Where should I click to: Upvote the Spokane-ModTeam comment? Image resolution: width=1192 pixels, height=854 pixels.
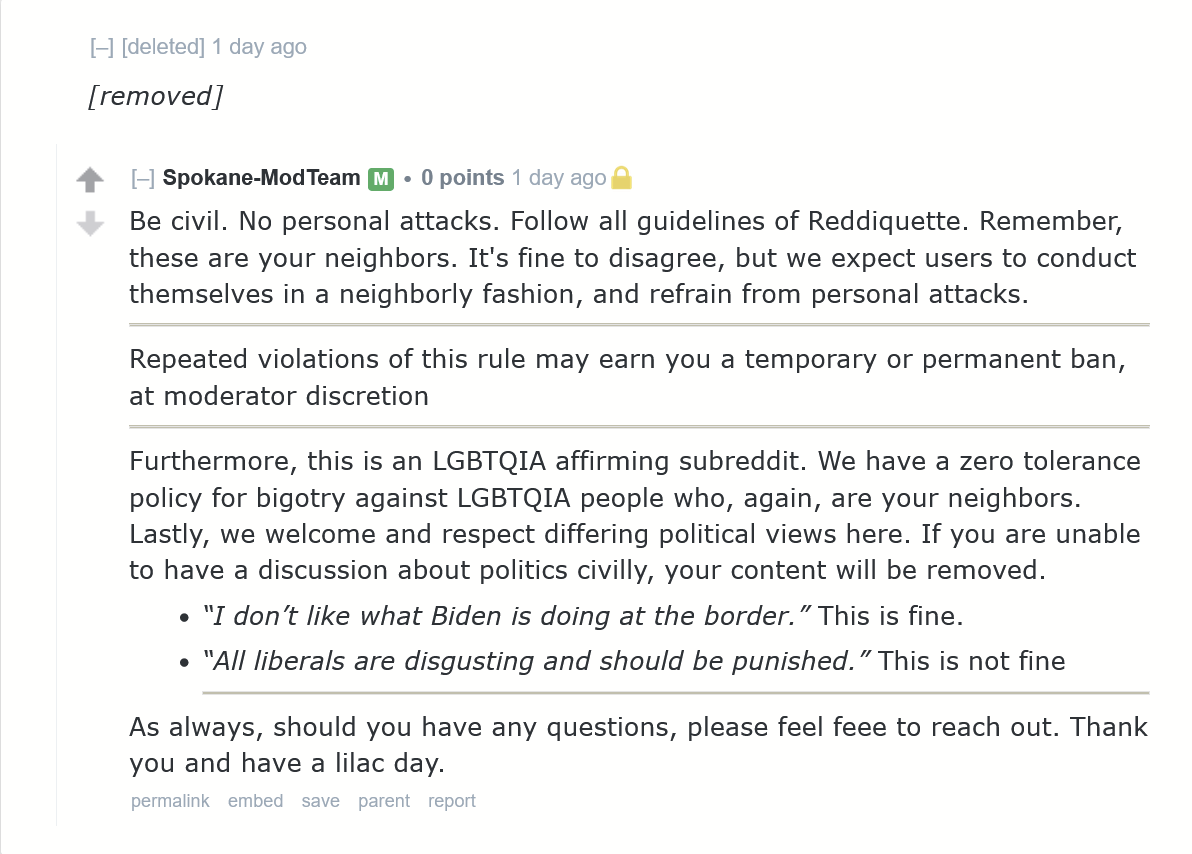[x=90, y=180]
